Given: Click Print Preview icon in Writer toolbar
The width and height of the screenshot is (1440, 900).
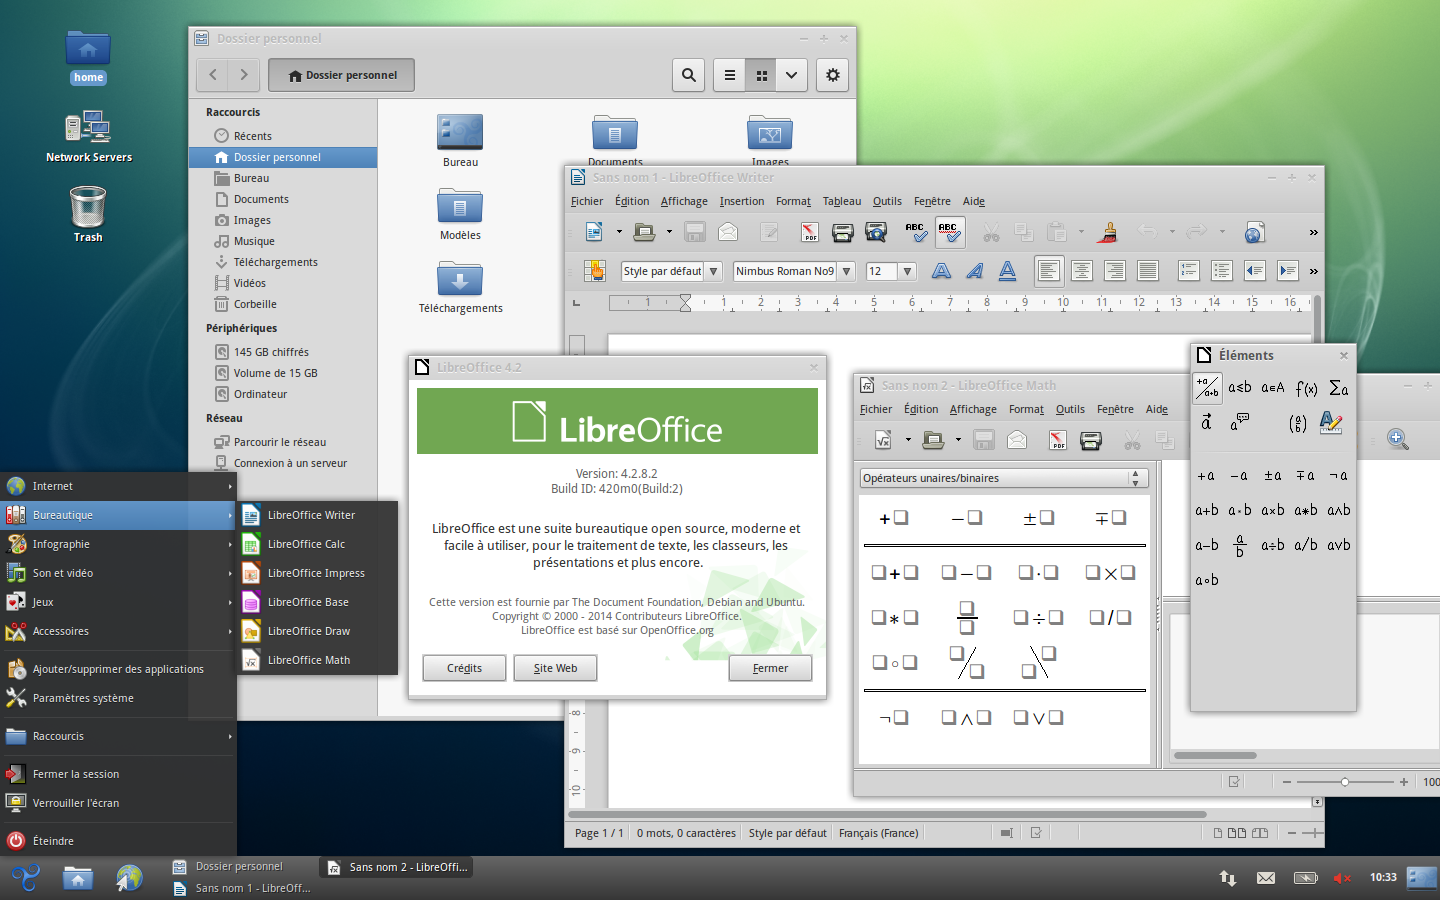Looking at the screenshot, I should coord(876,232).
